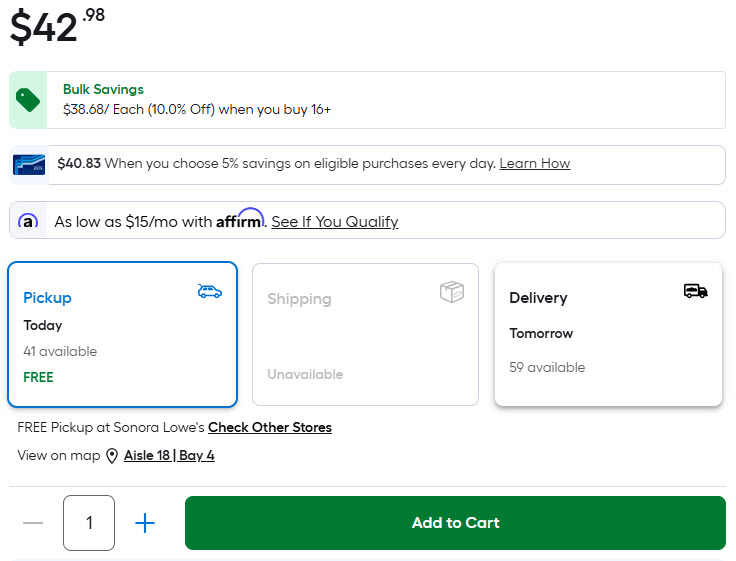Click the Lowe's credit card icon
The image size is (736, 561).
tap(28, 164)
